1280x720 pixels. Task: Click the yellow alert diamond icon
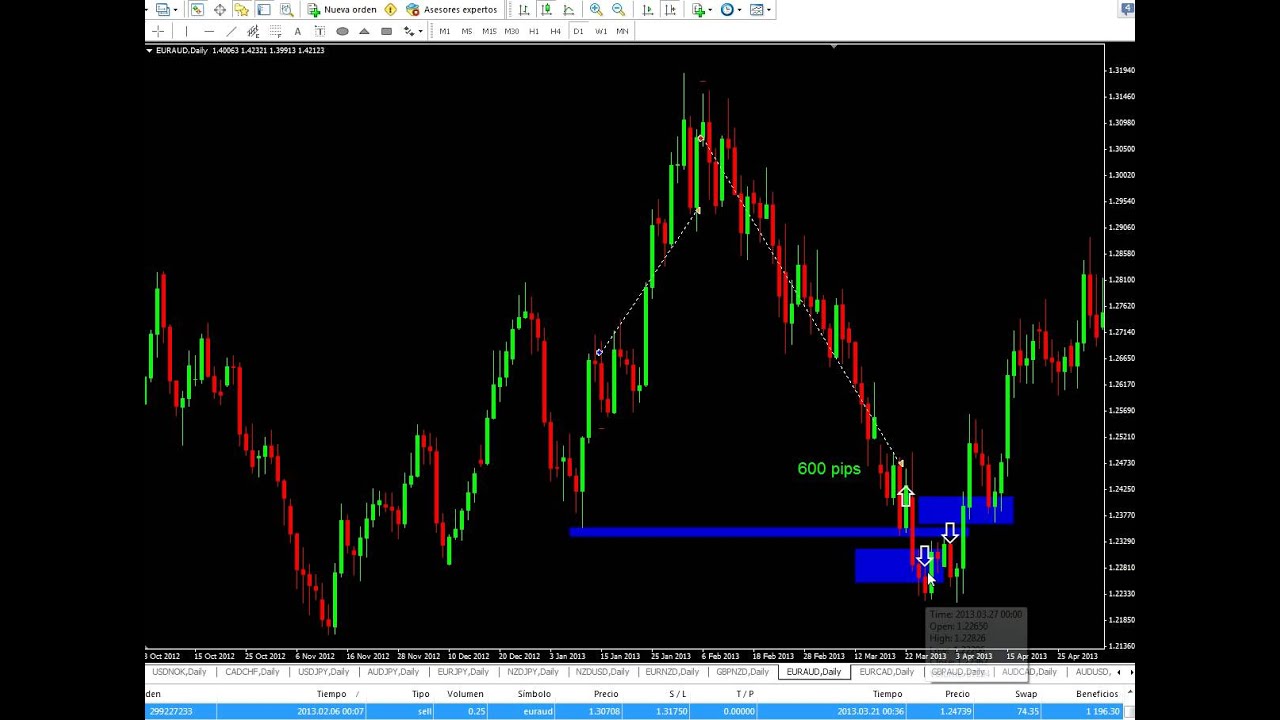coord(390,10)
